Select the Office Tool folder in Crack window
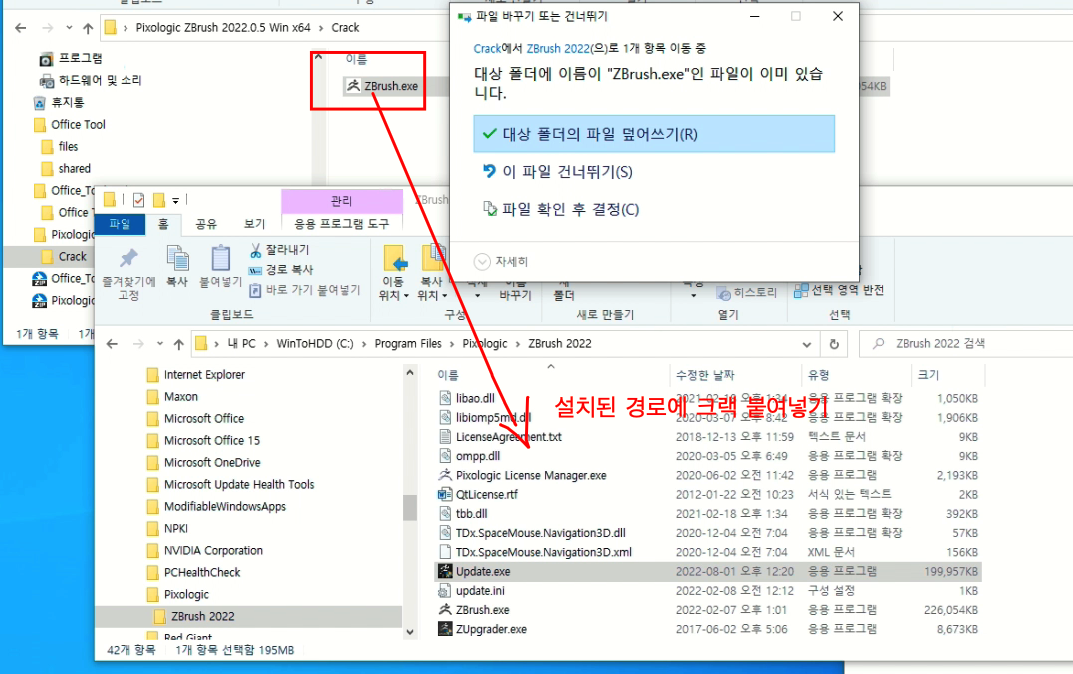 pos(70,125)
